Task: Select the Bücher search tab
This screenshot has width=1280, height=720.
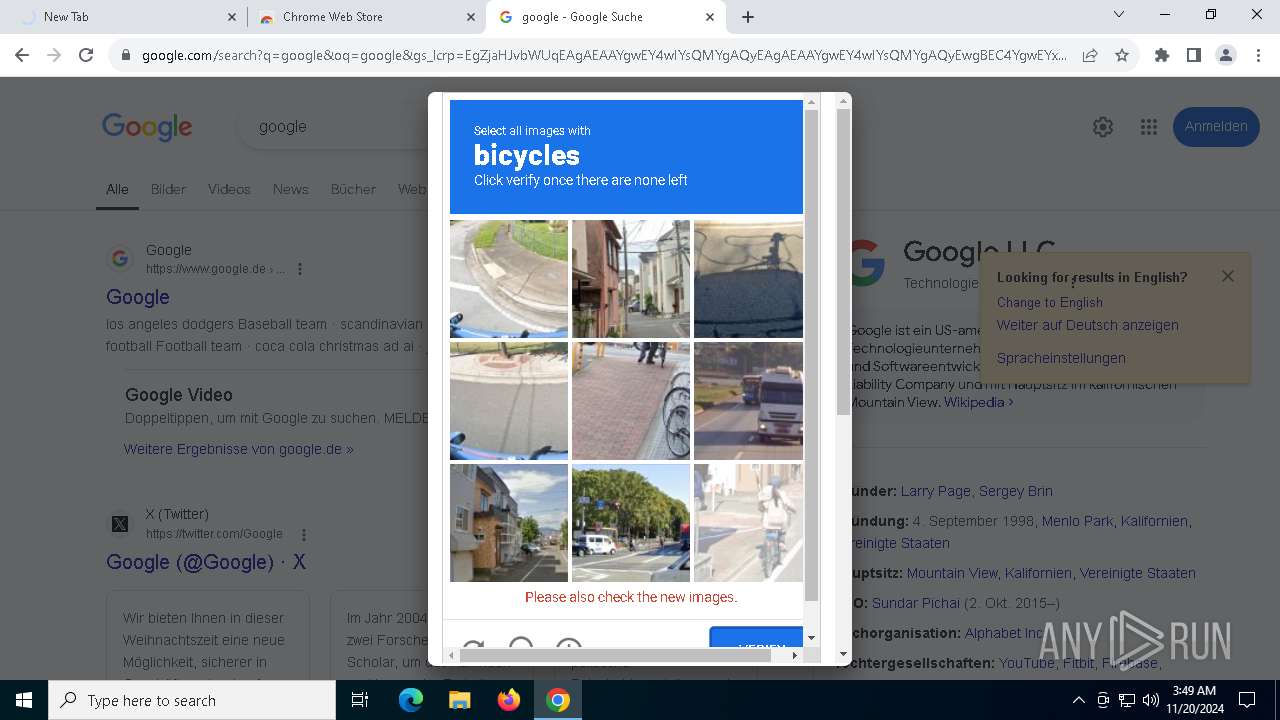Action: point(353,189)
